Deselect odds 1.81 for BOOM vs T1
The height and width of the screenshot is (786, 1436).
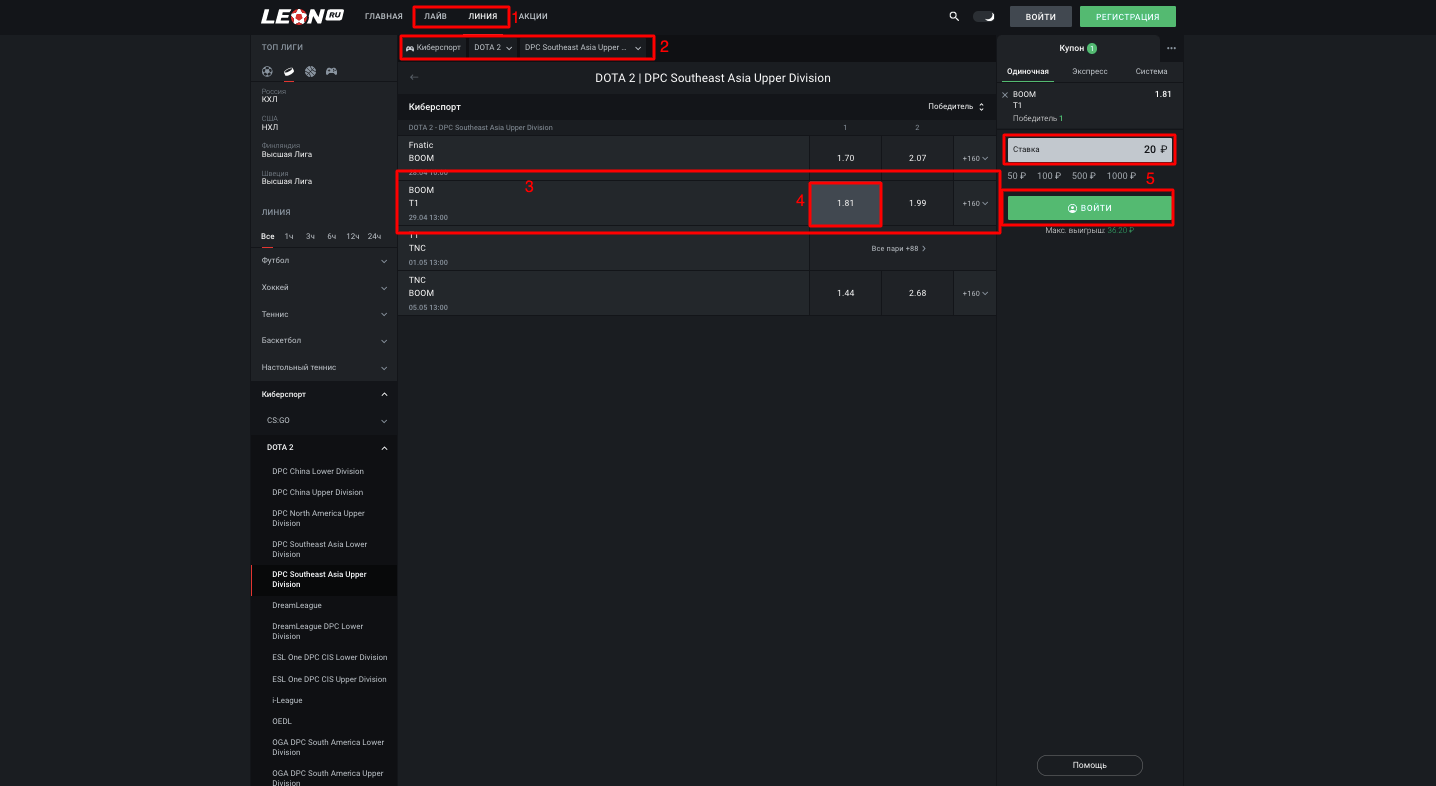coord(845,203)
